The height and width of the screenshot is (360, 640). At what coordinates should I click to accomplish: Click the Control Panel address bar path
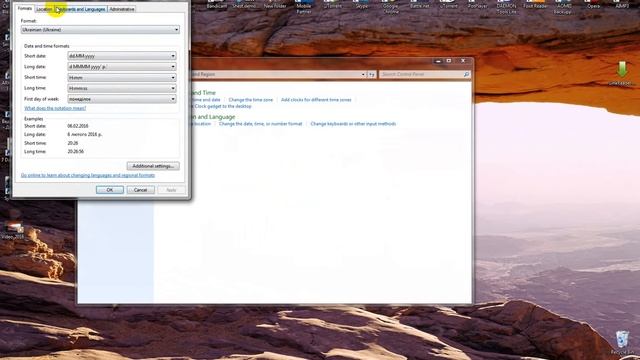click(276, 74)
